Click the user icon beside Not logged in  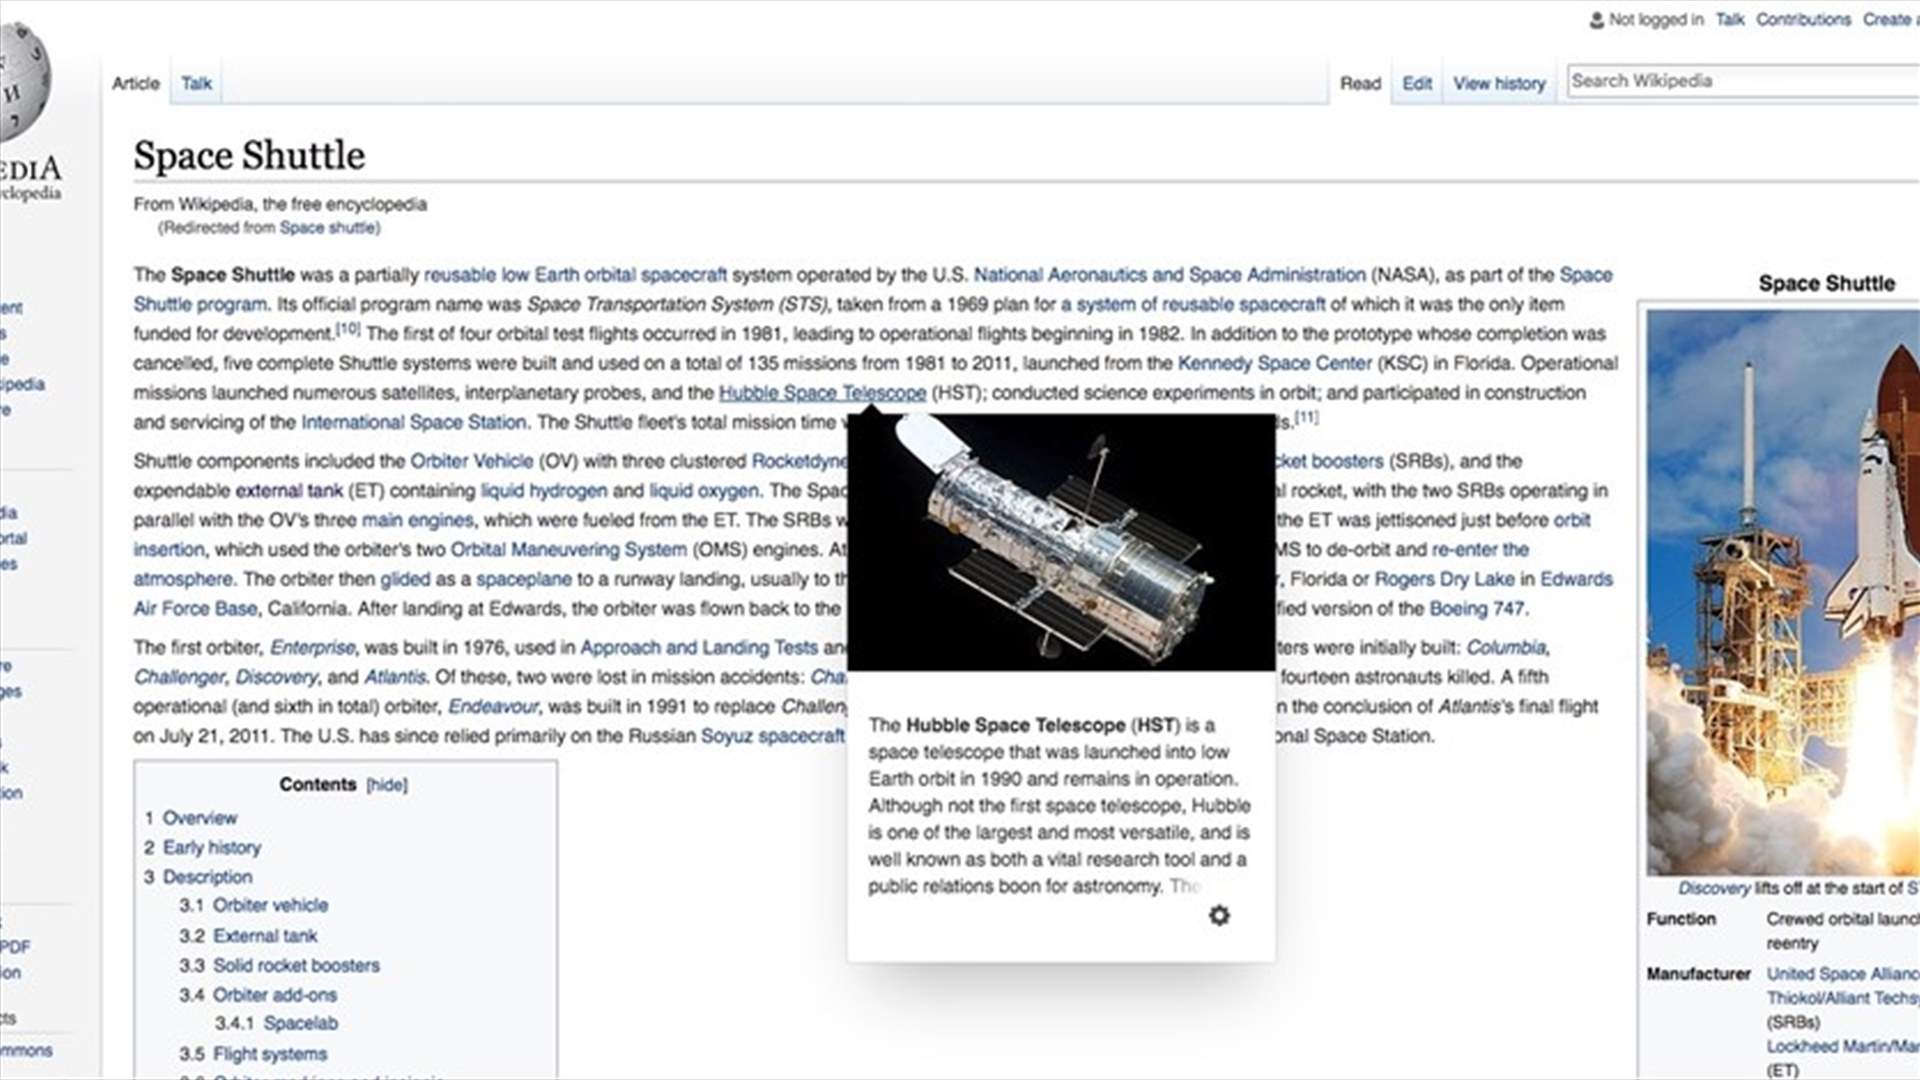(x=1597, y=19)
